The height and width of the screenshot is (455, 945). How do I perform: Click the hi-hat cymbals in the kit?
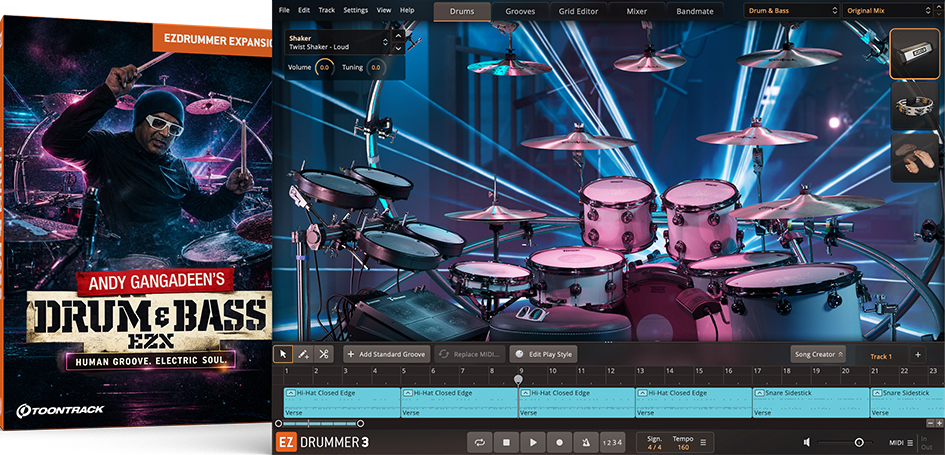pyautogui.click(x=495, y=213)
